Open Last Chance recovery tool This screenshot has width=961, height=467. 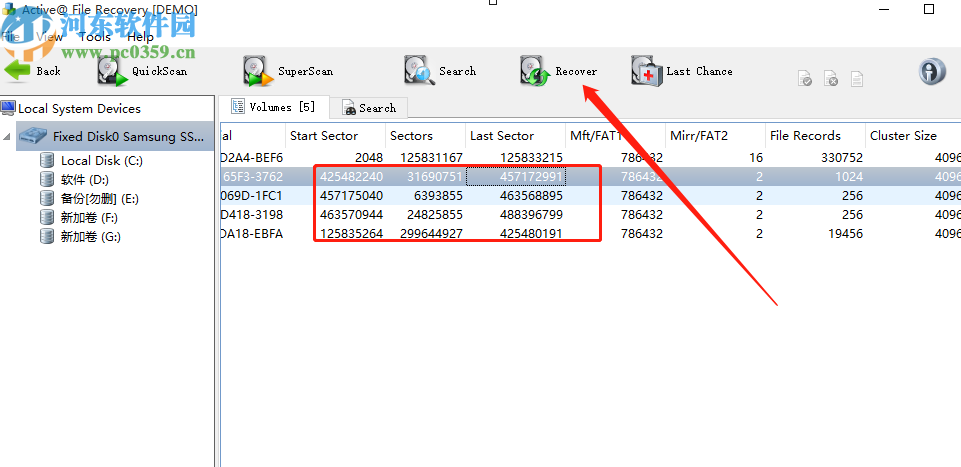pos(682,71)
